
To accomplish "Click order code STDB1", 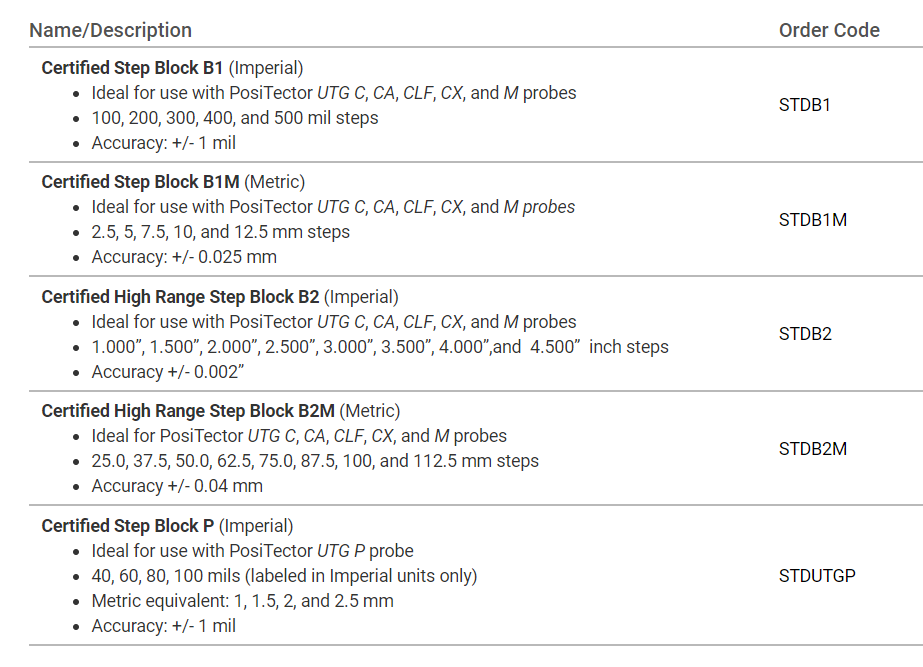I will click(805, 105).
